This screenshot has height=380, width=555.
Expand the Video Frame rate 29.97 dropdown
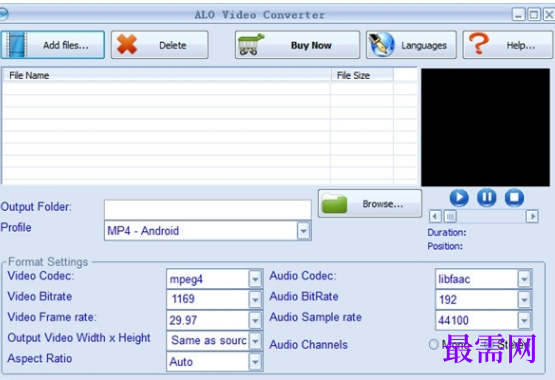click(255, 321)
